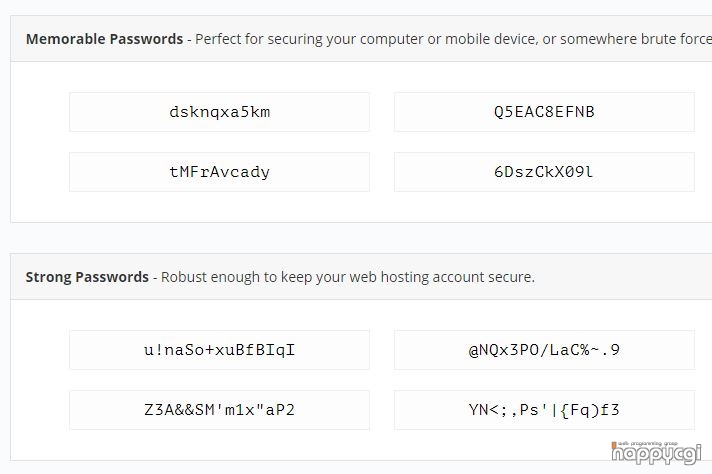Click the 'Memorable Passwords' heading

pos(104,39)
